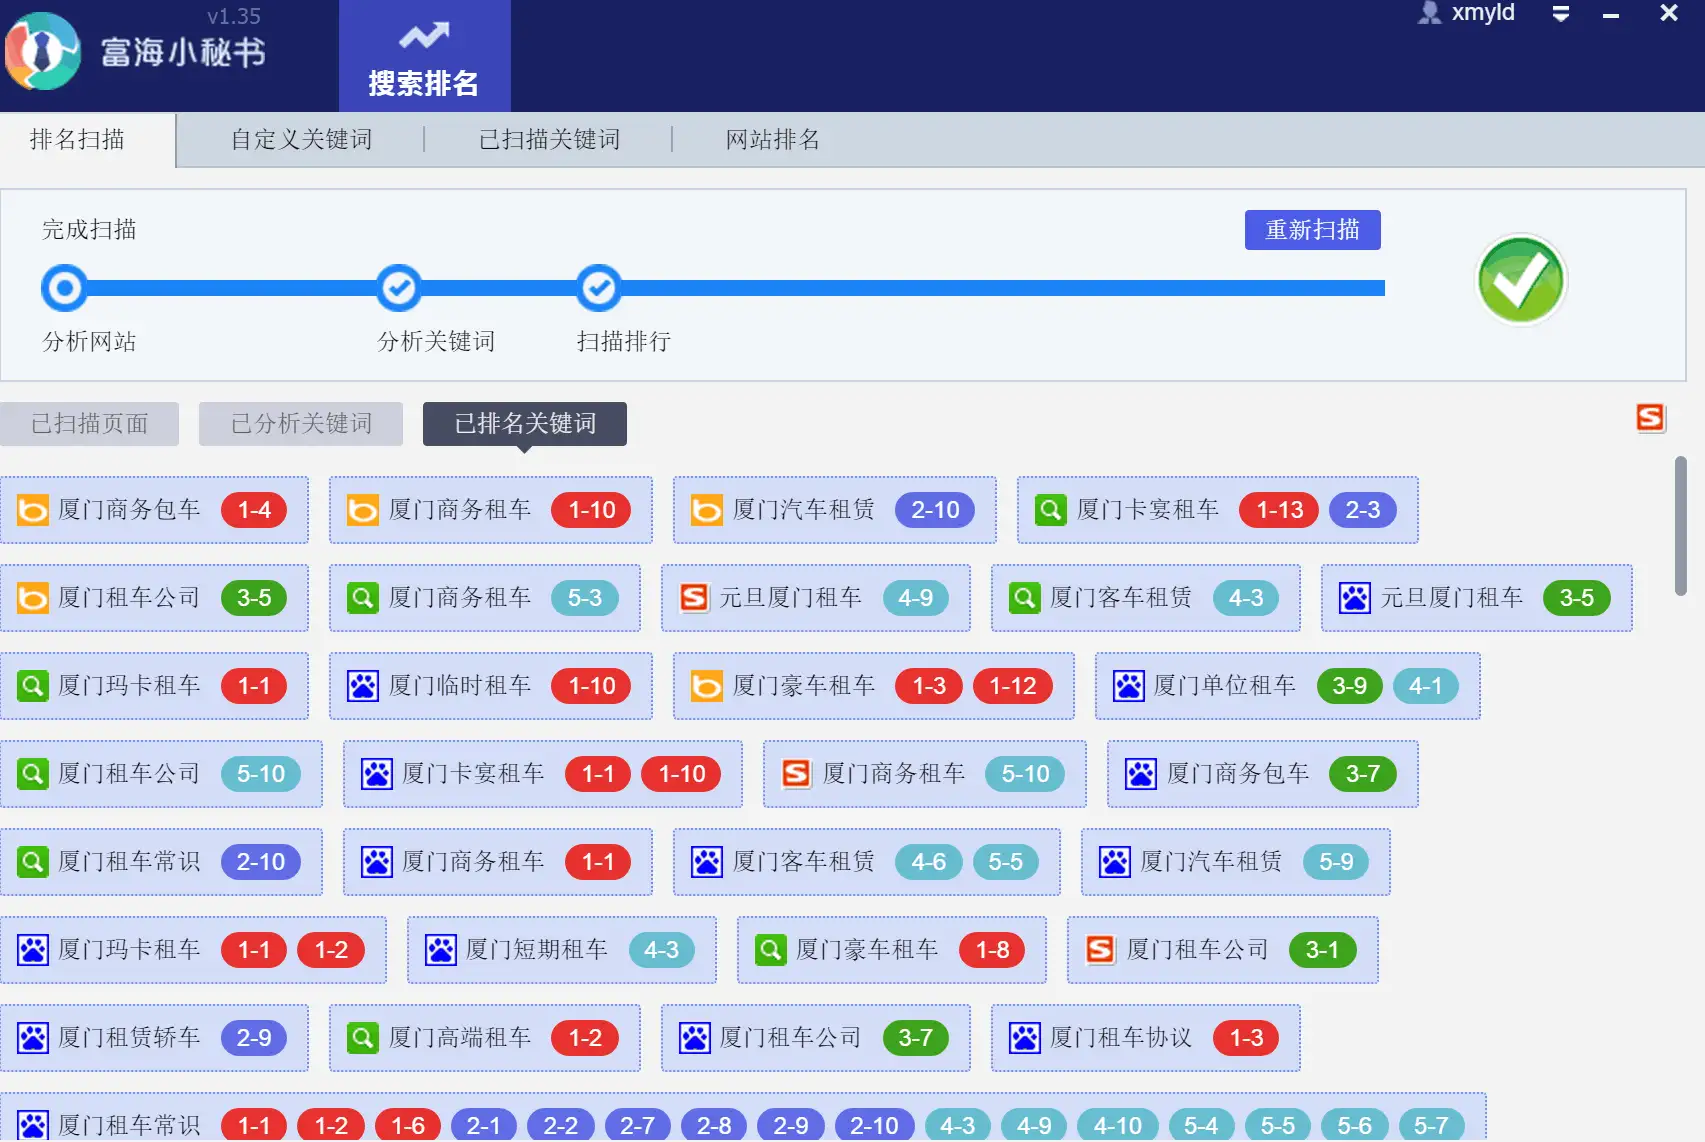Click the 分析关键词 step on the progress bar
This screenshot has width=1705, height=1142.
(x=398, y=288)
